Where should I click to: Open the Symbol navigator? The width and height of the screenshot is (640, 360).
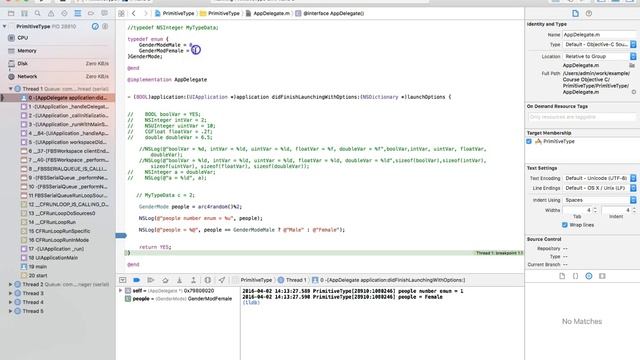tap(24, 13)
